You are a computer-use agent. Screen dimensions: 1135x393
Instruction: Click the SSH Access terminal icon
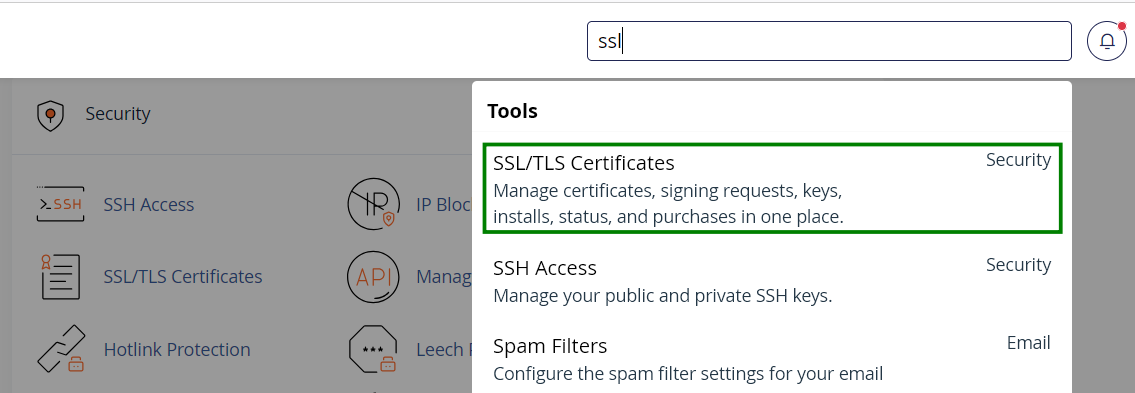pos(60,204)
